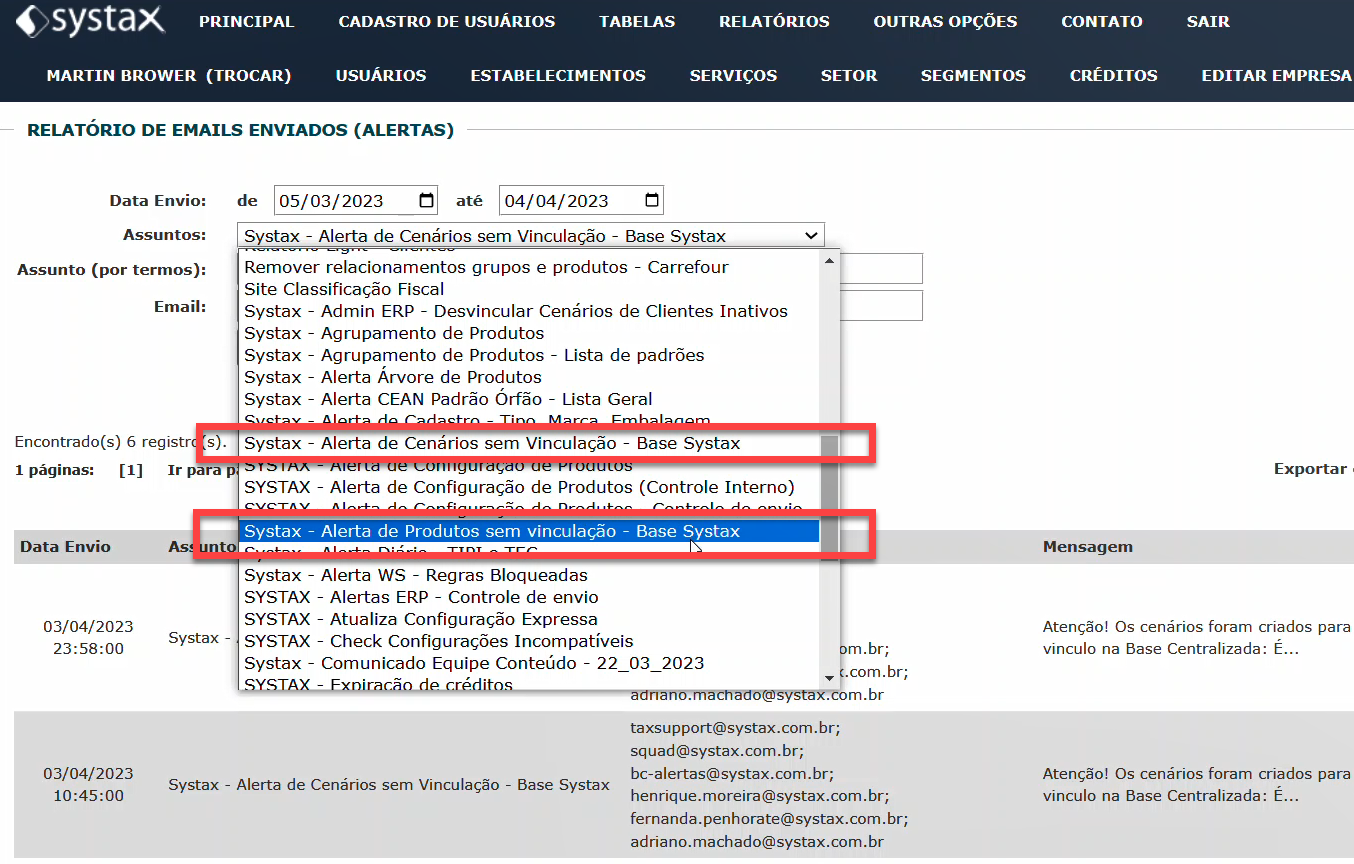The width and height of the screenshot is (1354, 864).
Task: Open the ESTABELECIMENTOS submenu
Action: coord(558,75)
